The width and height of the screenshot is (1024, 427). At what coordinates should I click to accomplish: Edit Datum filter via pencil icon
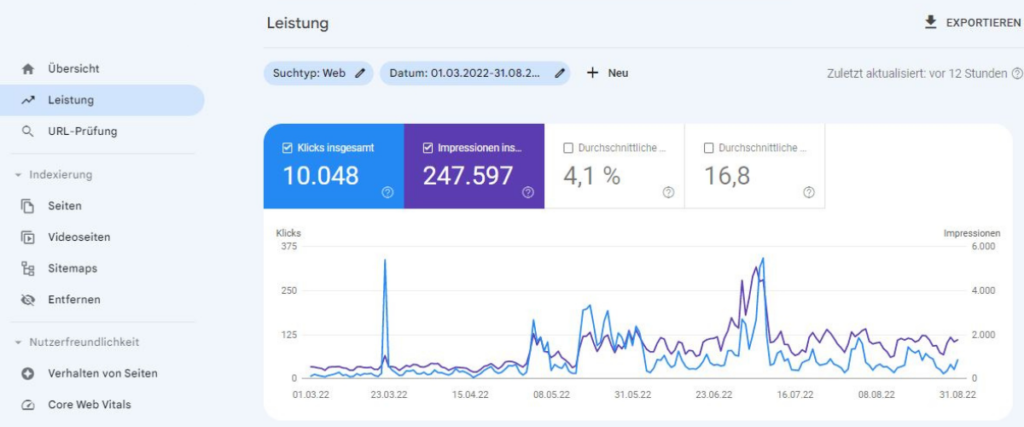(559, 73)
